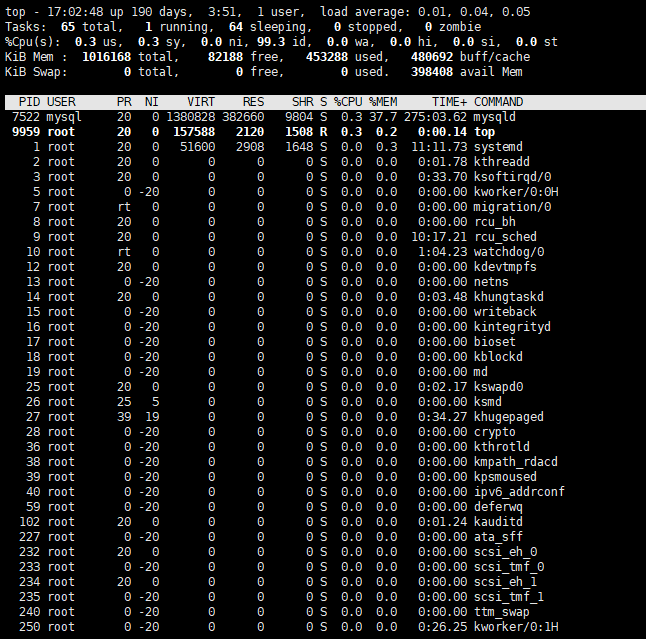Click the %MEM column header
Viewport: 646px width, 639px height.
pos(382,102)
